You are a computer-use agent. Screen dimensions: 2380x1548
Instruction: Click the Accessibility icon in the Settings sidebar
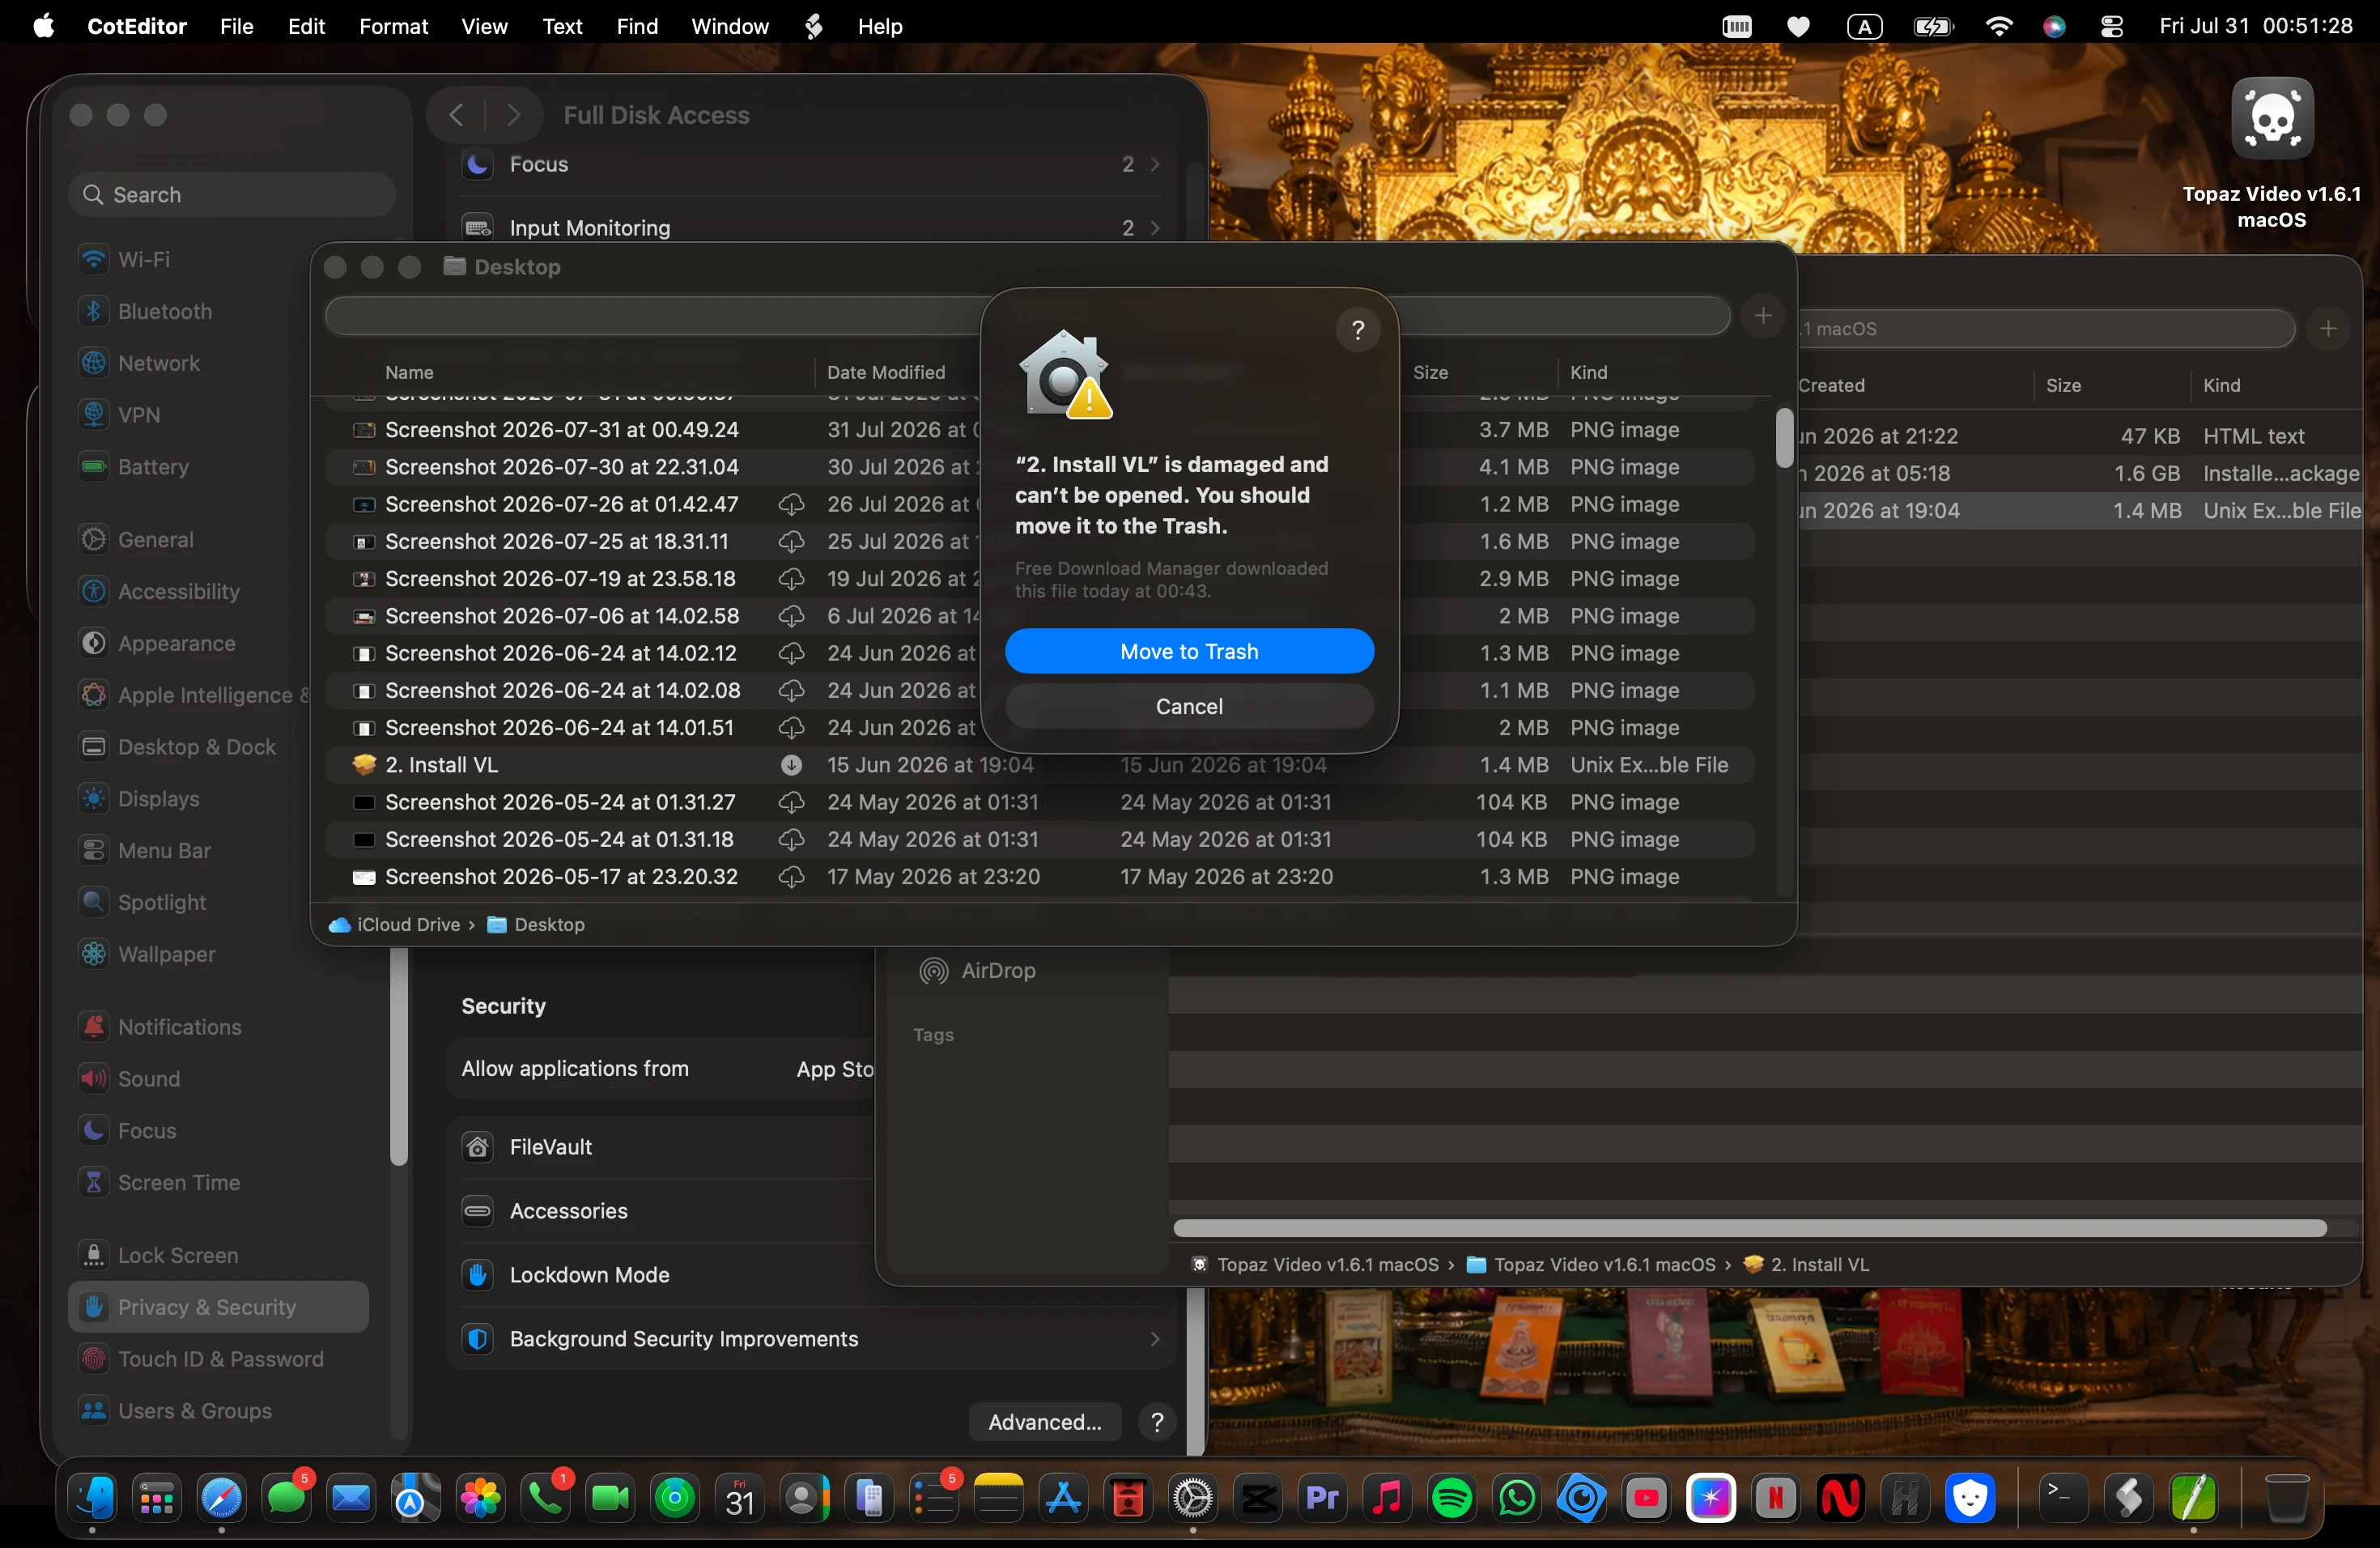[94, 591]
